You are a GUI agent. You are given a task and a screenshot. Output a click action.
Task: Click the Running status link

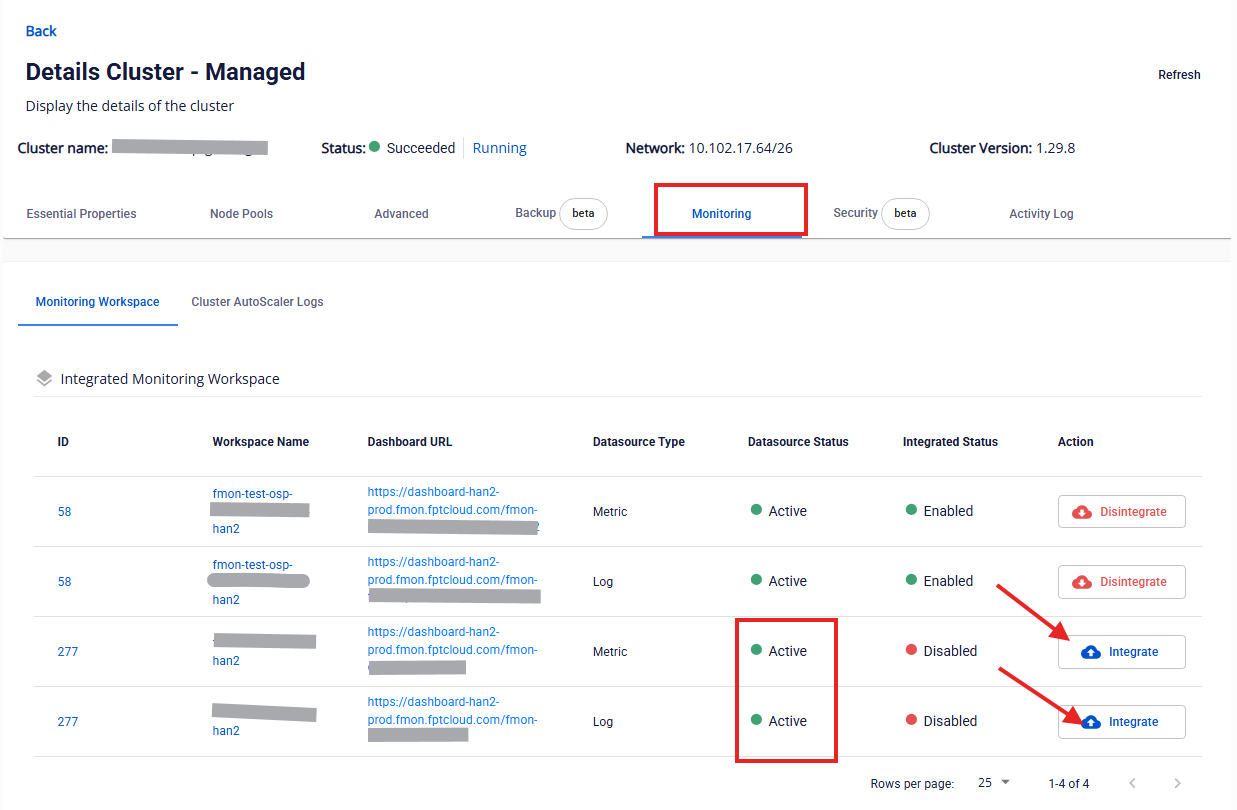(499, 148)
